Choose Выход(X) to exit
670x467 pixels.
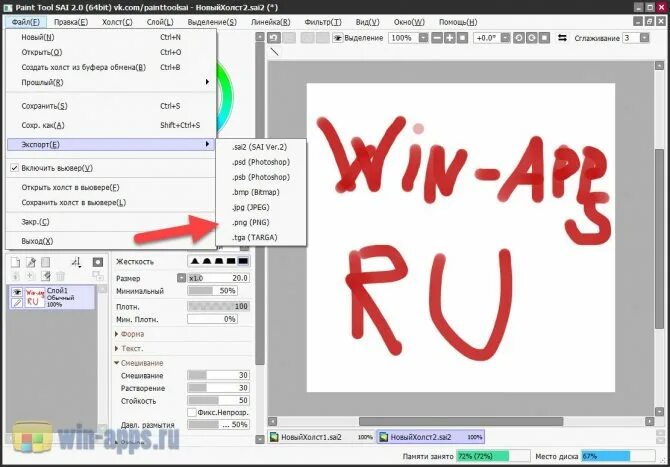point(111,241)
